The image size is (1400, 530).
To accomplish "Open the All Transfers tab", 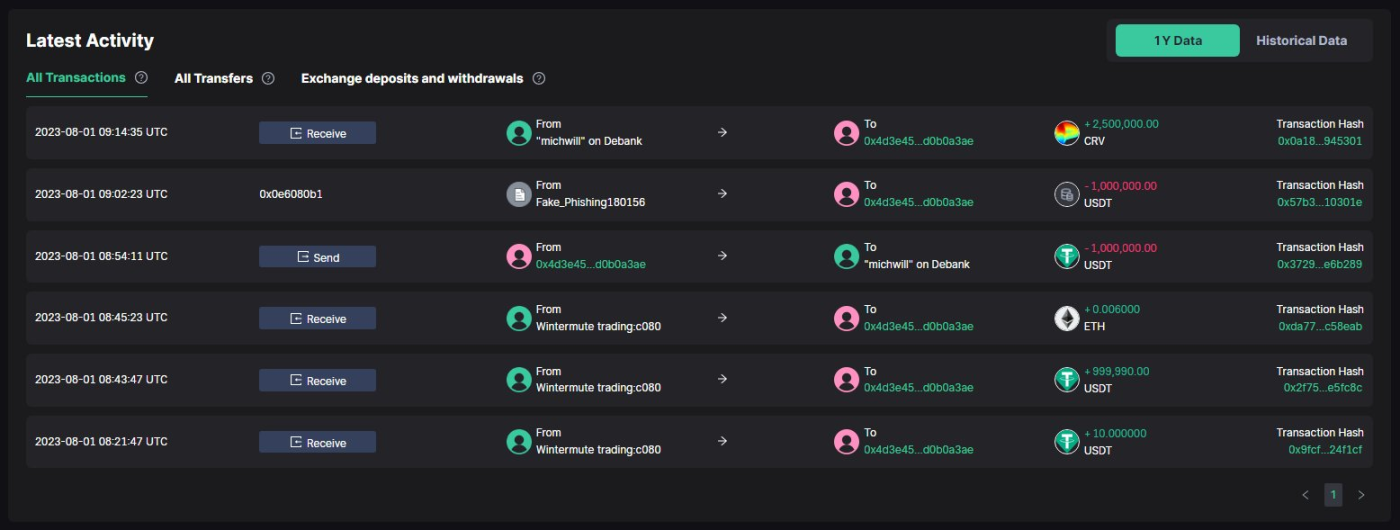I will 213,78.
